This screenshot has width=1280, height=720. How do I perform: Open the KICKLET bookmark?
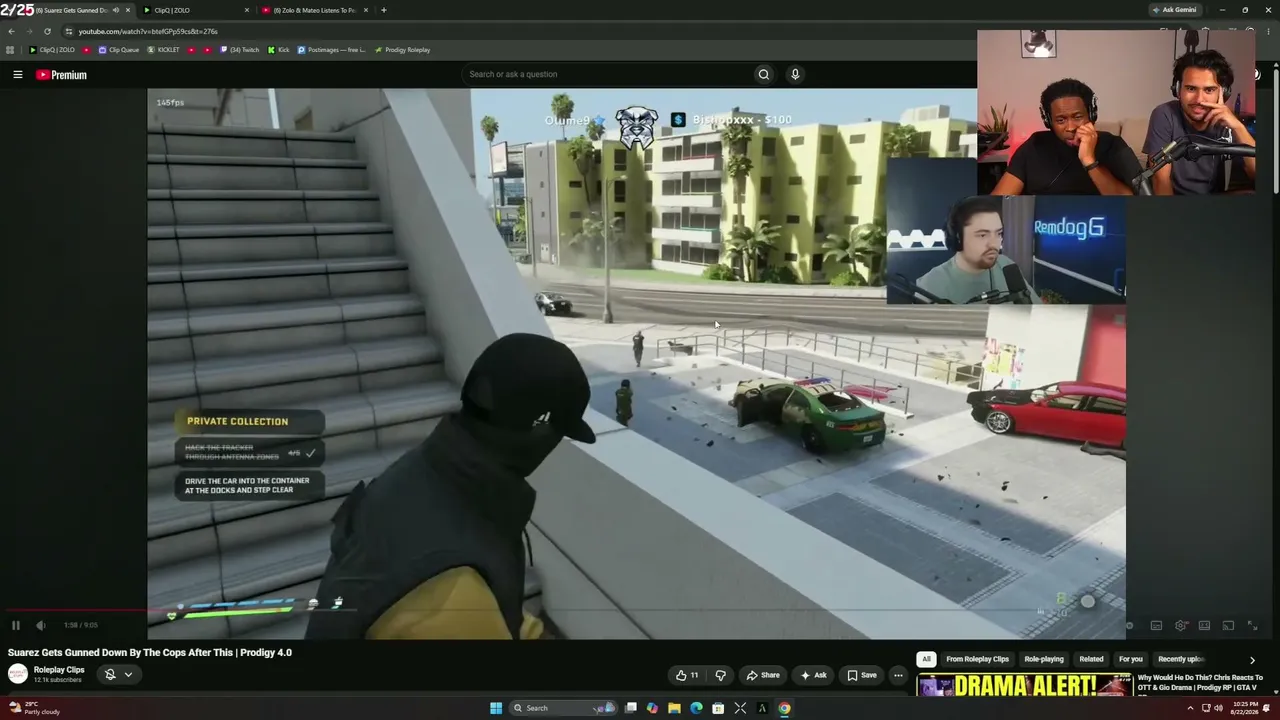pyautogui.click(x=163, y=50)
